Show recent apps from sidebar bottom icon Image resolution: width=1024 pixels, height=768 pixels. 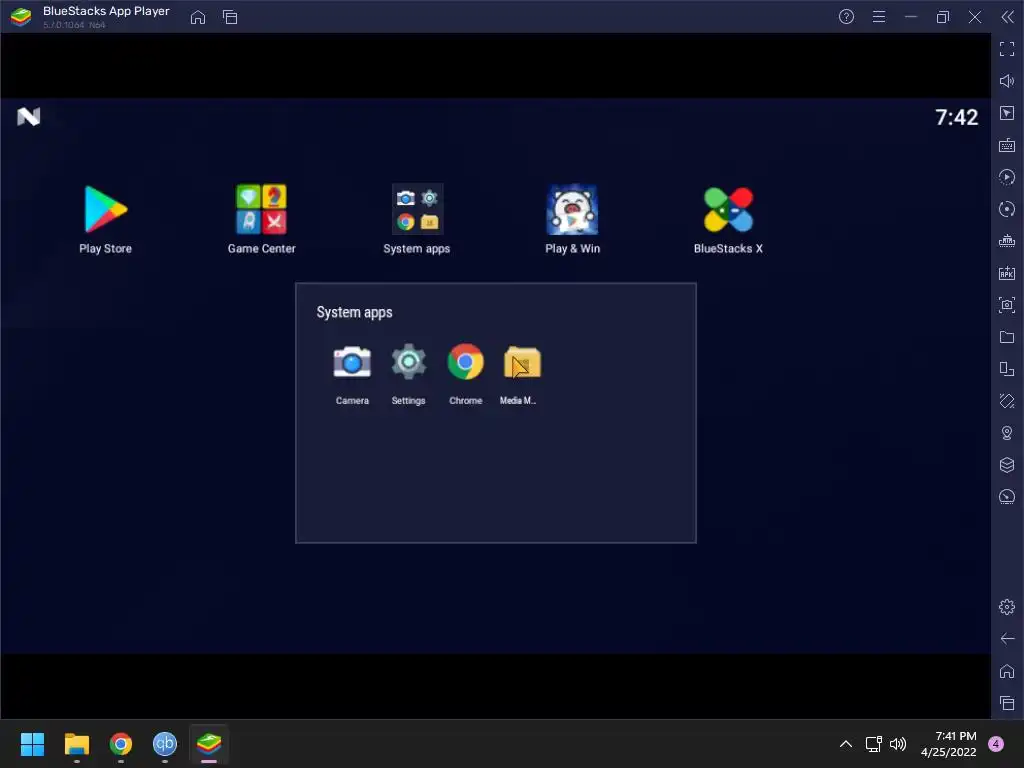coord(1007,703)
